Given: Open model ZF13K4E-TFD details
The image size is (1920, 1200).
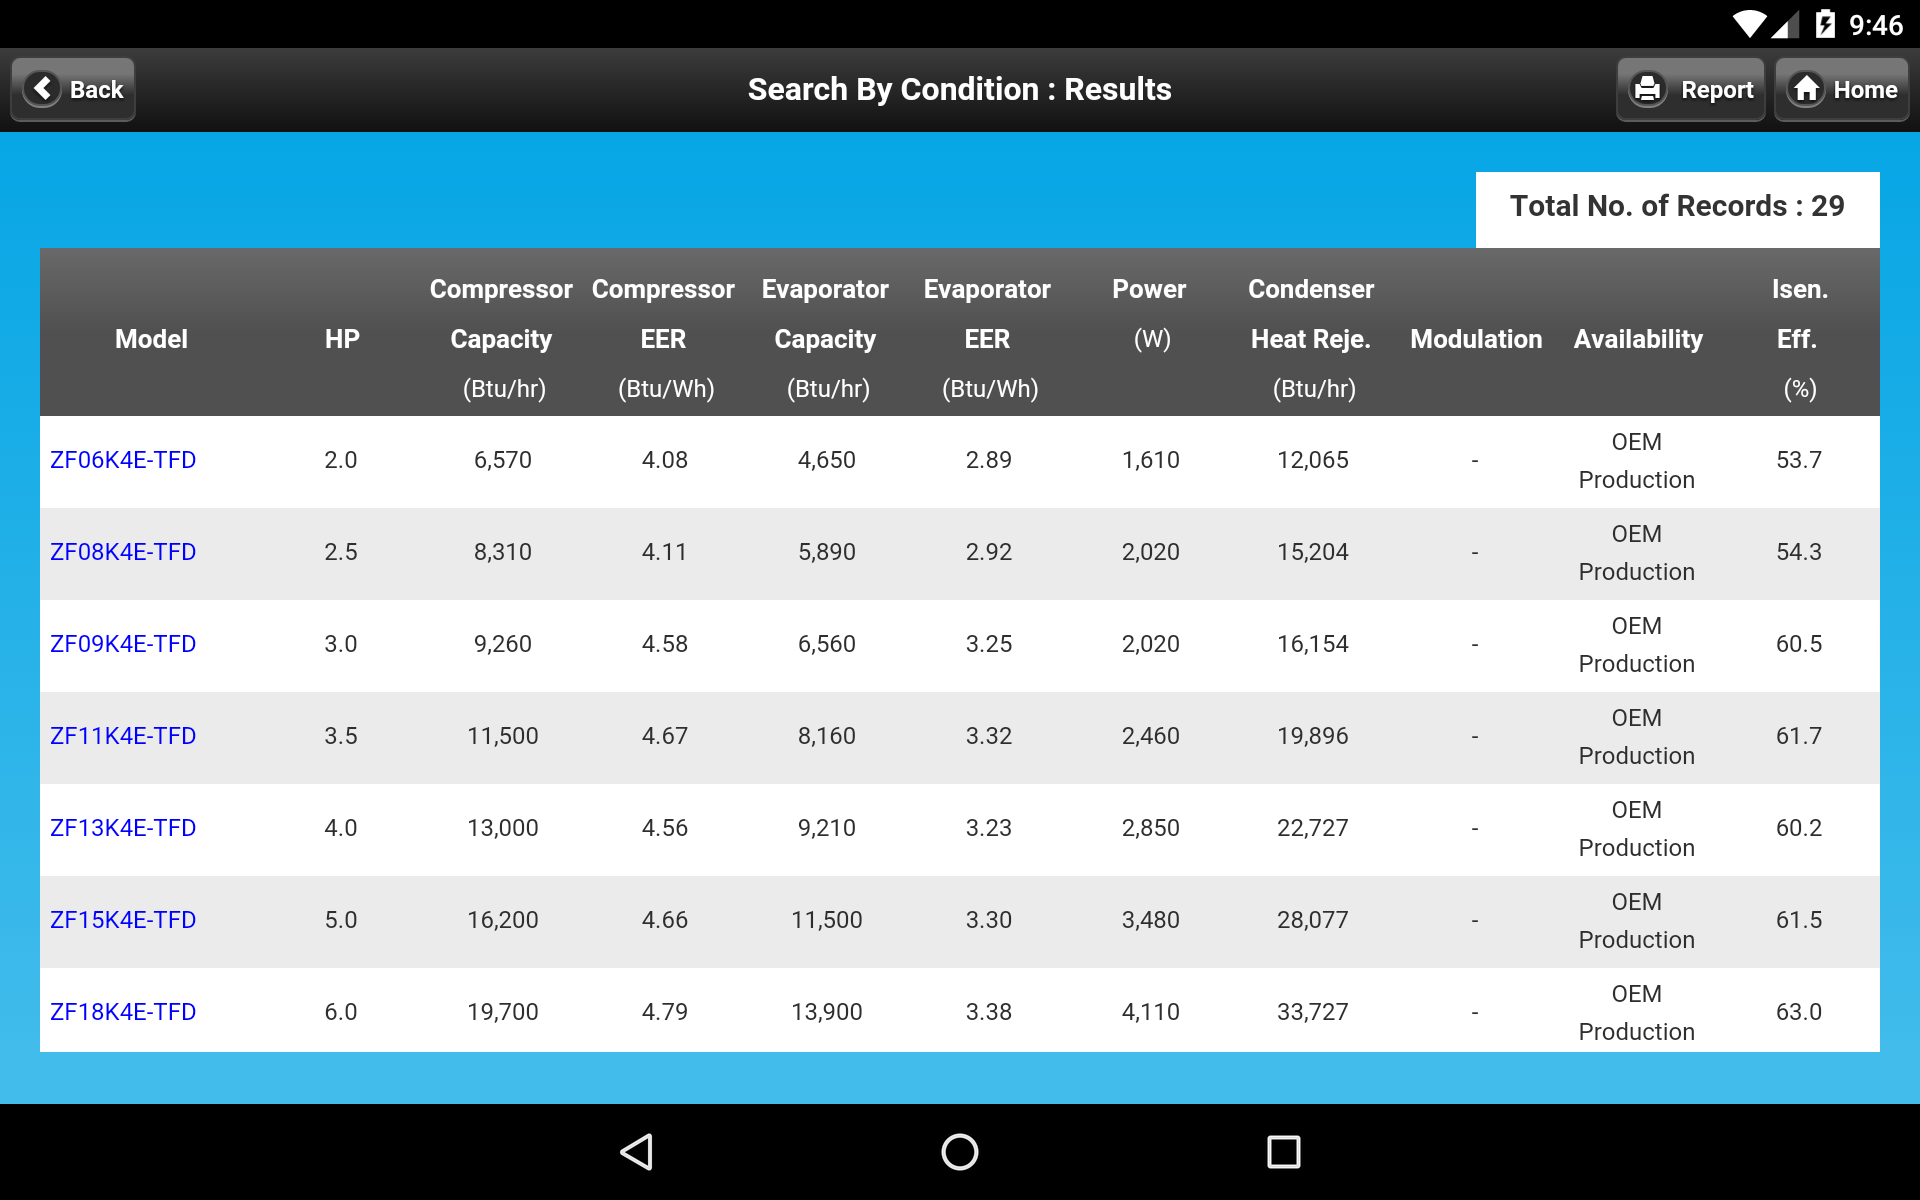Looking at the screenshot, I should point(123,828).
